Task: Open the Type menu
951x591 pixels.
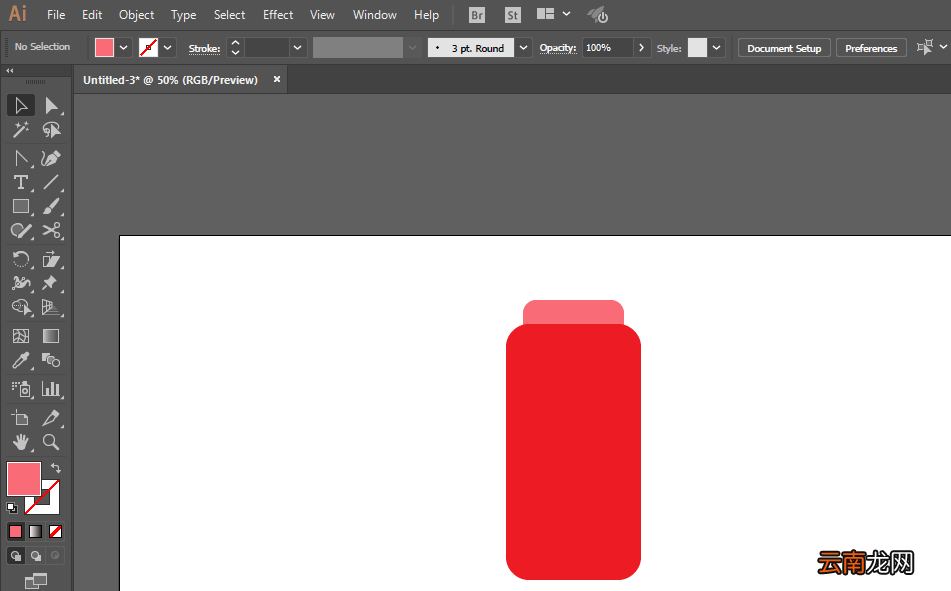Action: [x=183, y=15]
